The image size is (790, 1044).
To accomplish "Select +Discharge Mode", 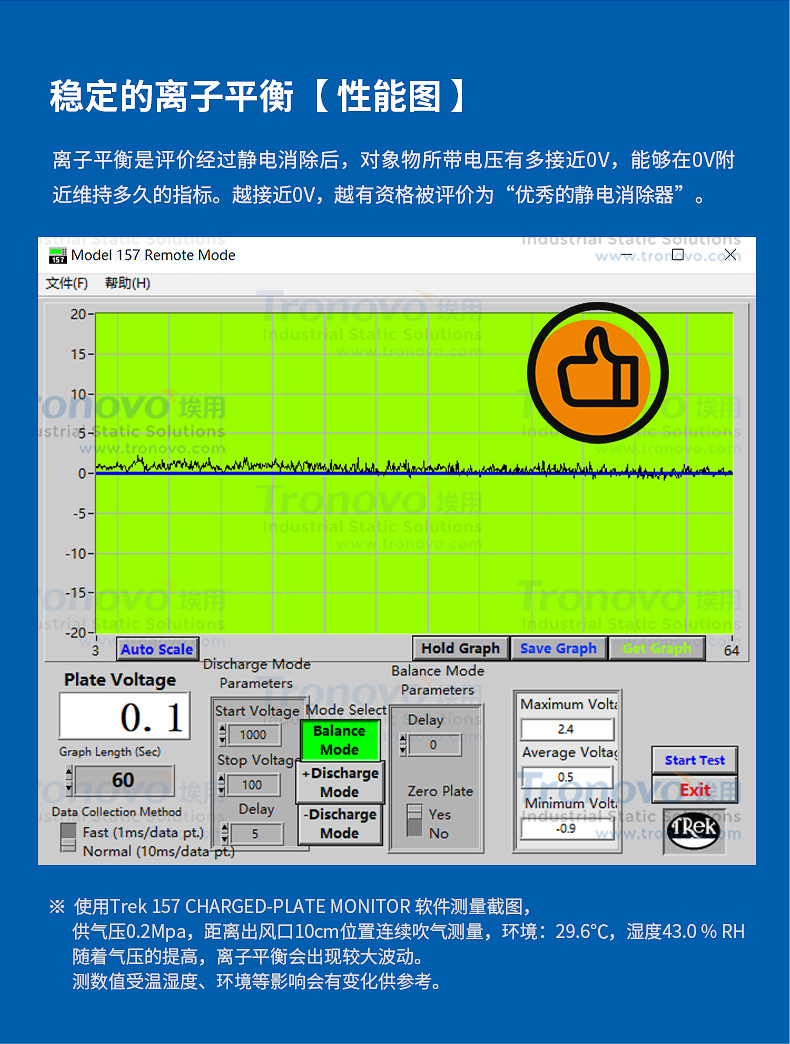I will 339,782.
